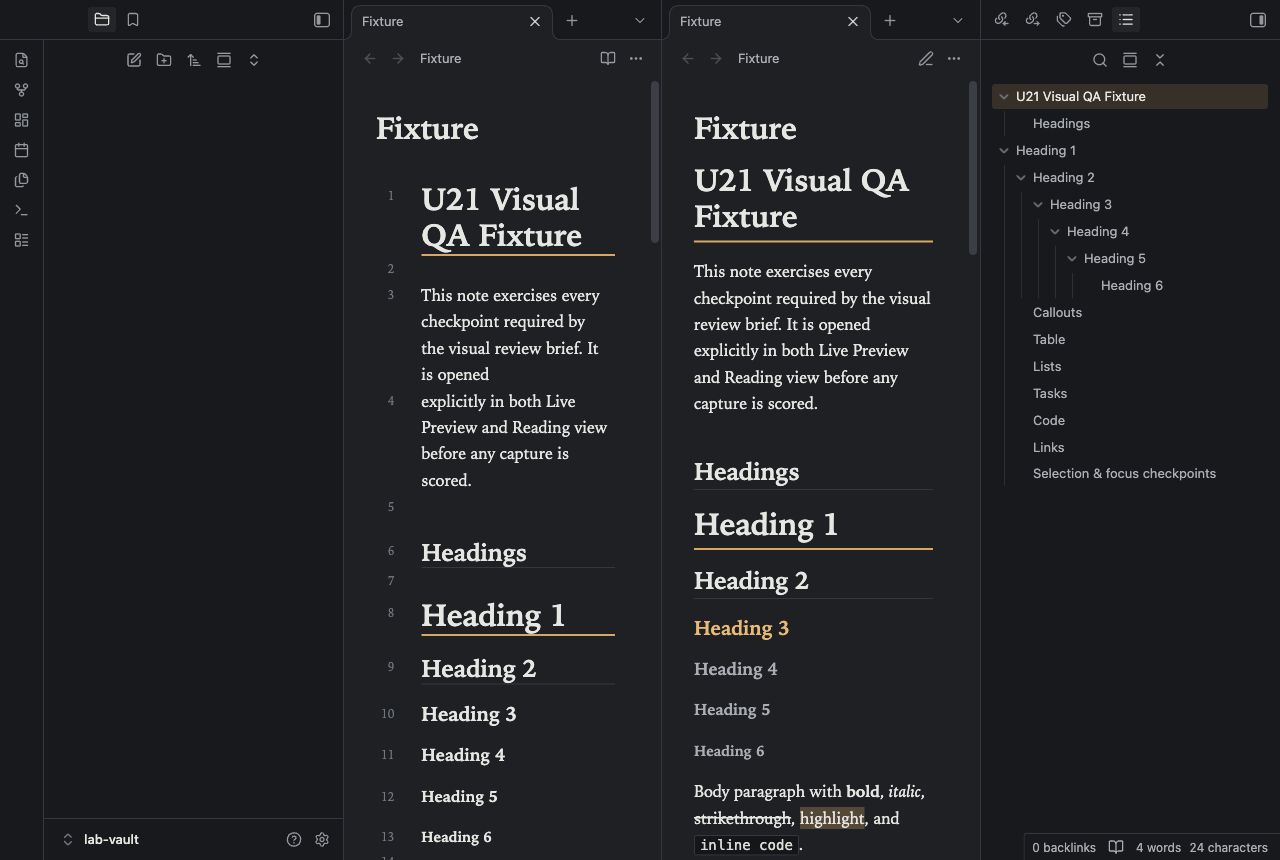Open the lab-vault vault switcher
Image resolution: width=1280 pixels, height=860 pixels.
coord(101,839)
